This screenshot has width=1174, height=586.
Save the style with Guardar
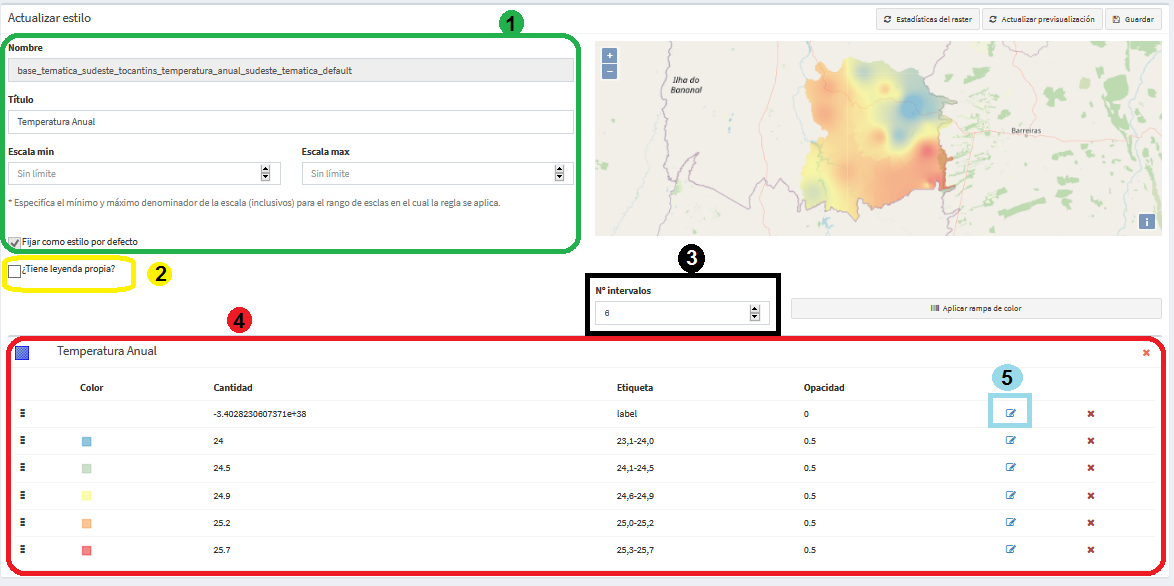coord(1134,19)
